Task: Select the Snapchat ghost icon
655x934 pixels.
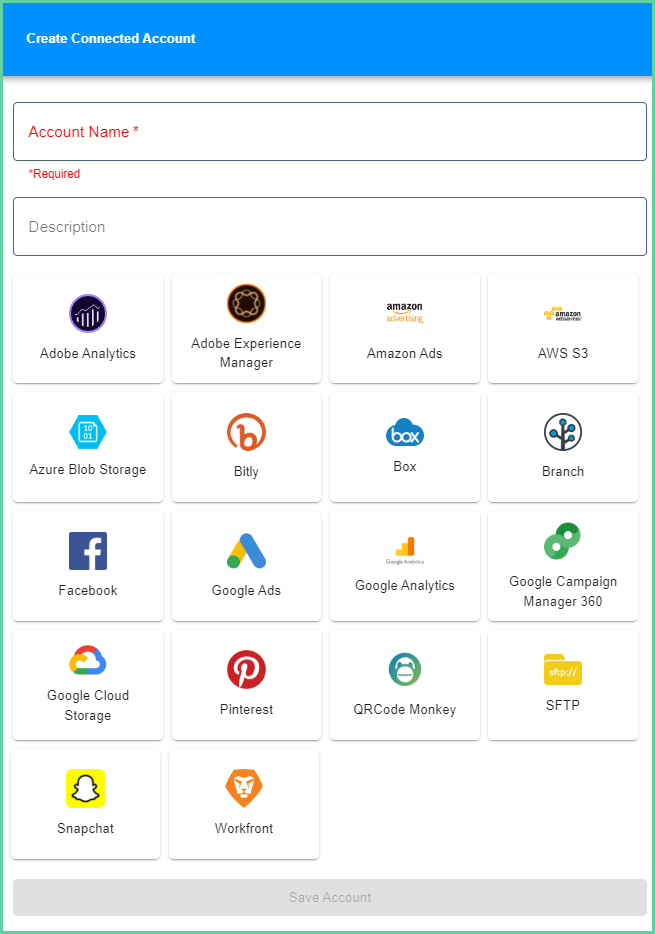Action: click(x=85, y=789)
